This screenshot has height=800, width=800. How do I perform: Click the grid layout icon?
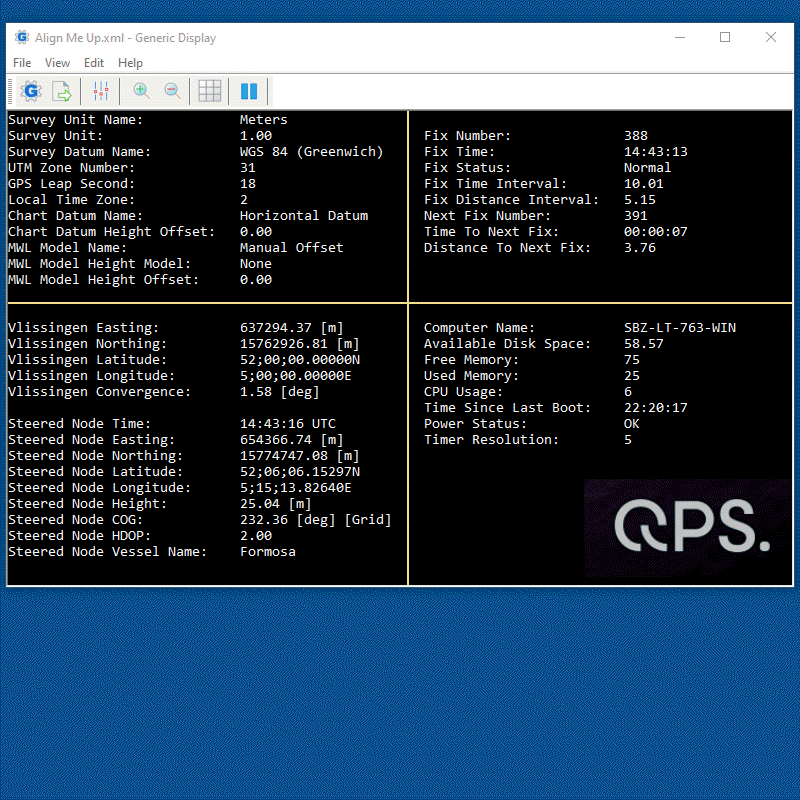209,90
